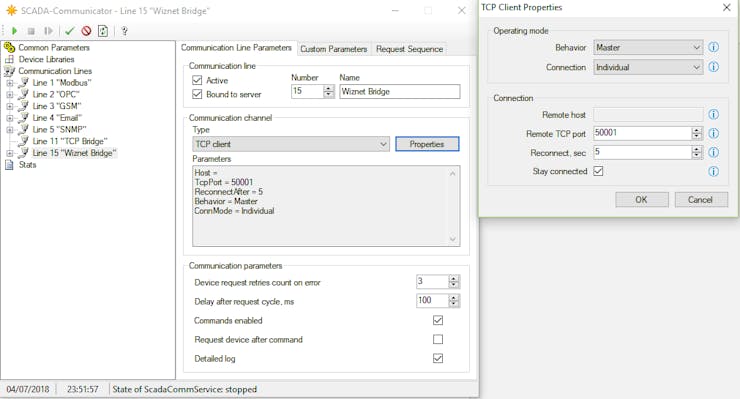Select Line 4 "Email" in the tree
Screen dimensions: 740x399
tap(57, 118)
